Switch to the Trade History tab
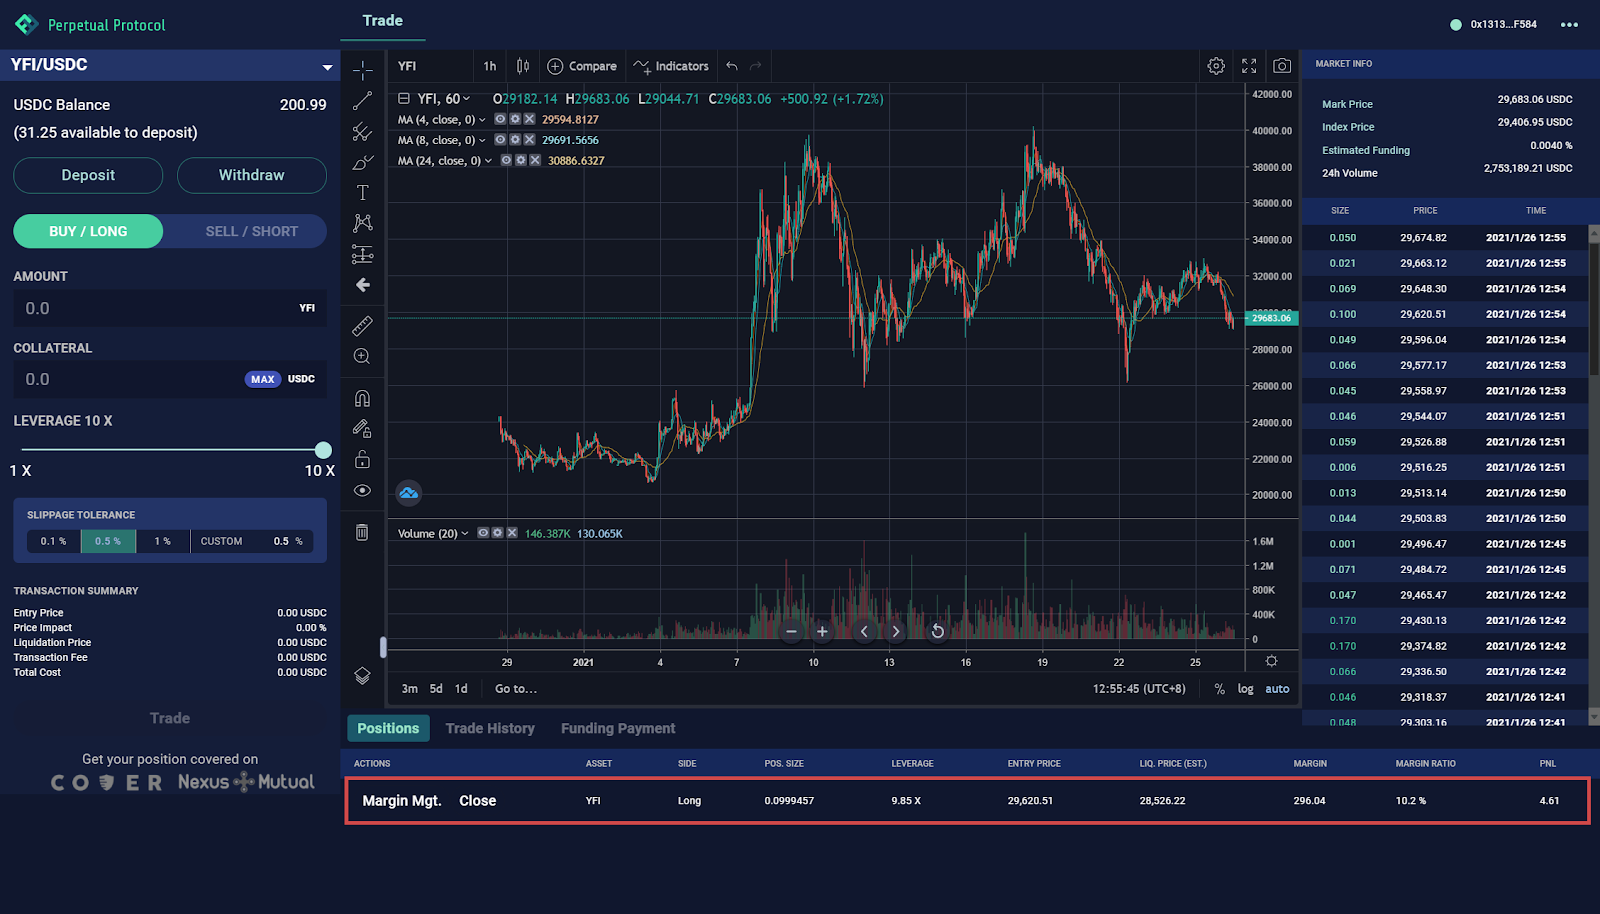 pyautogui.click(x=490, y=728)
